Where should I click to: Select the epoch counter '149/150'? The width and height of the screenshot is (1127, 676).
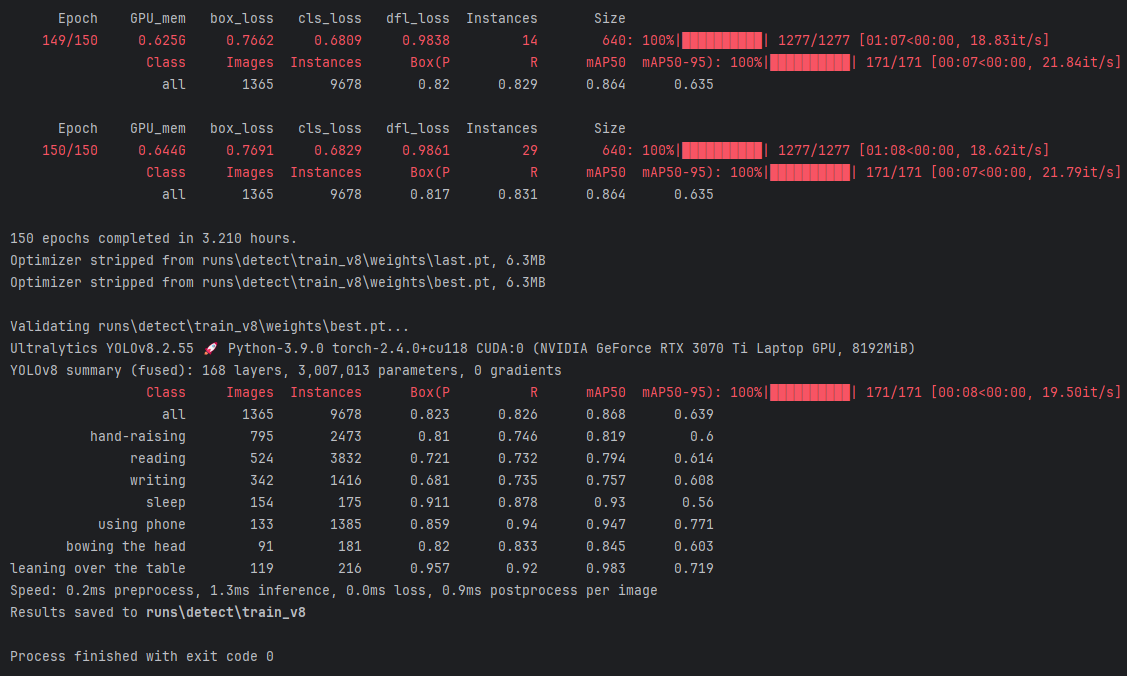pyautogui.click(x=70, y=40)
